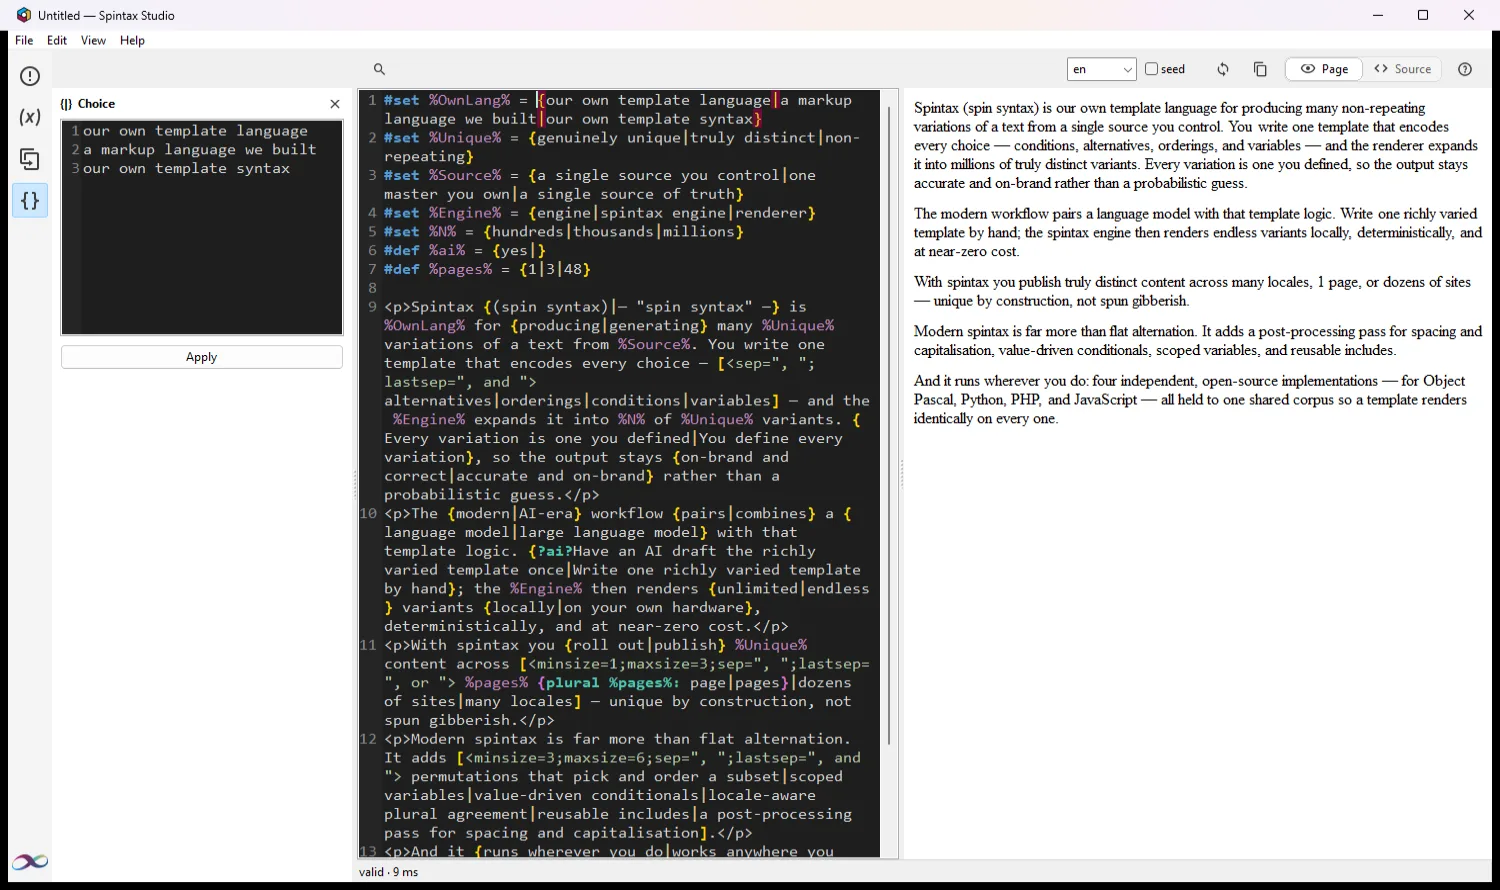Image resolution: width=1500 pixels, height=890 pixels.
Task: Click the 'Choice' panel title
Action: pyautogui.click(x=96, y=104)
